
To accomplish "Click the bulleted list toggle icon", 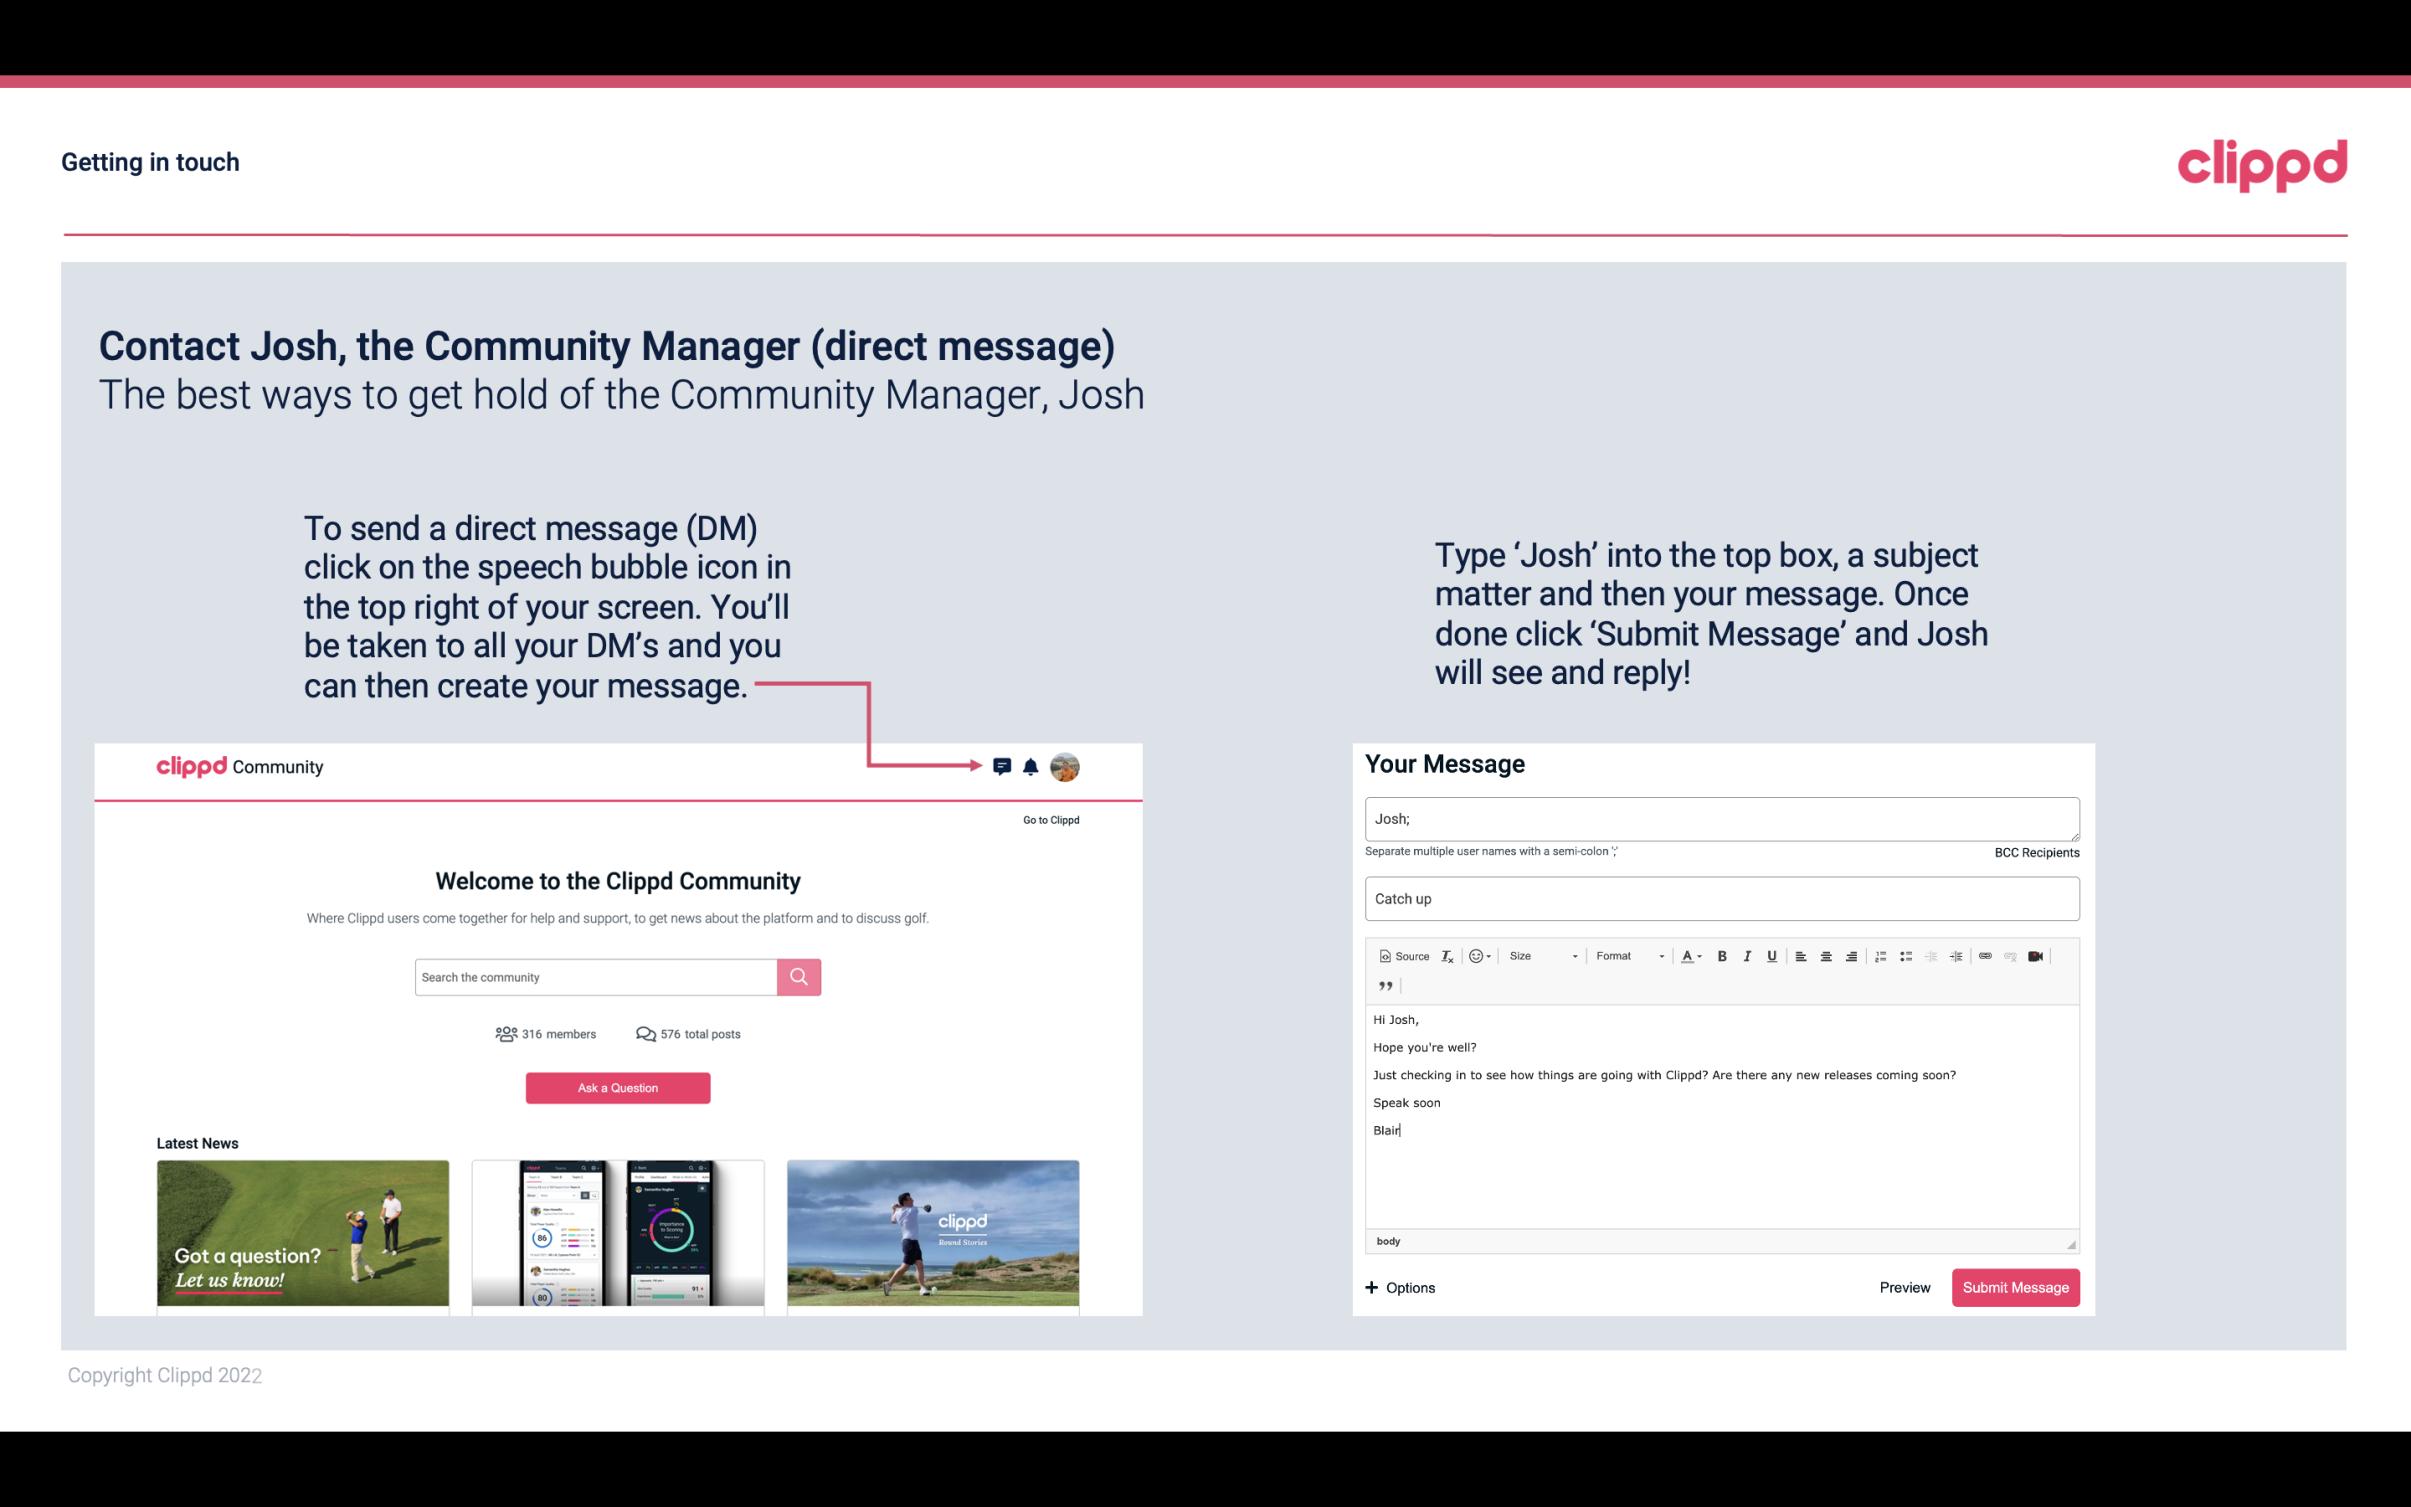I will click(x=1908, y=955).
